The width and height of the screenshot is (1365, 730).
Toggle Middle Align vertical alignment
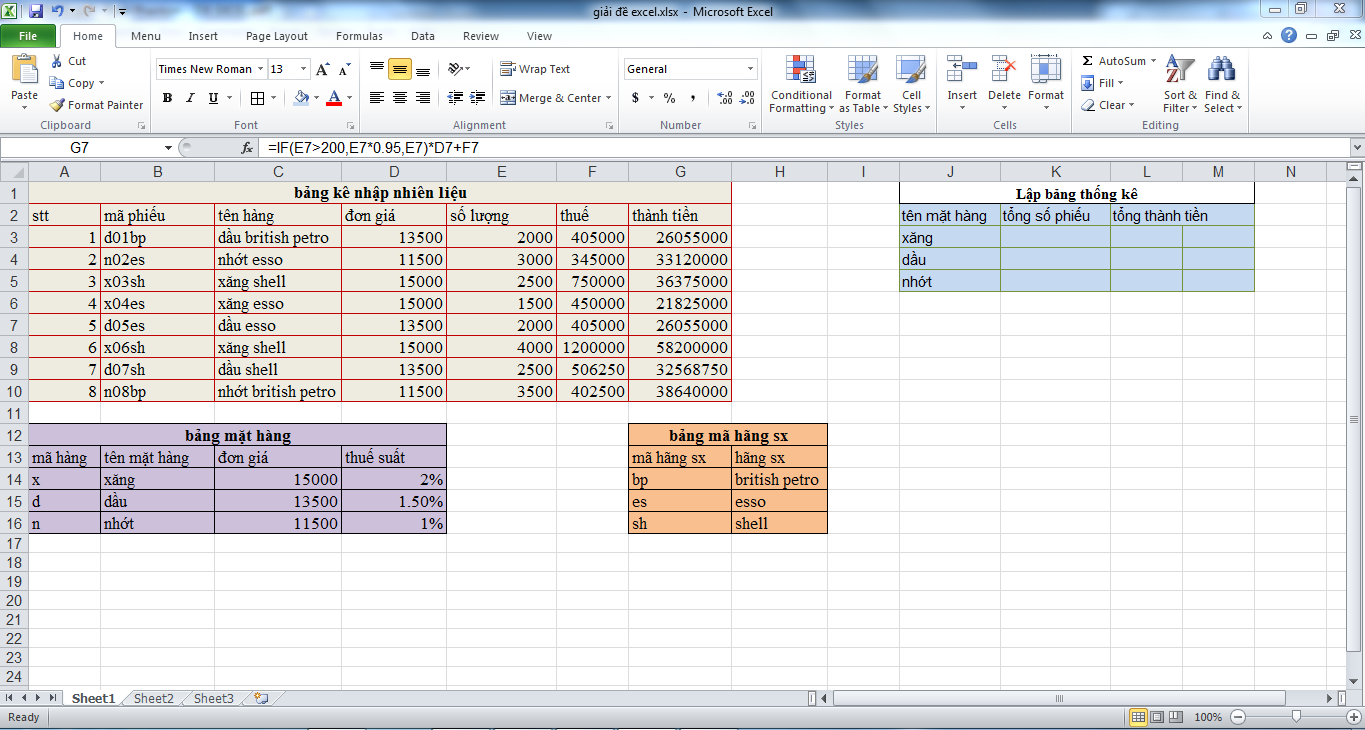[x=400, y=69]
